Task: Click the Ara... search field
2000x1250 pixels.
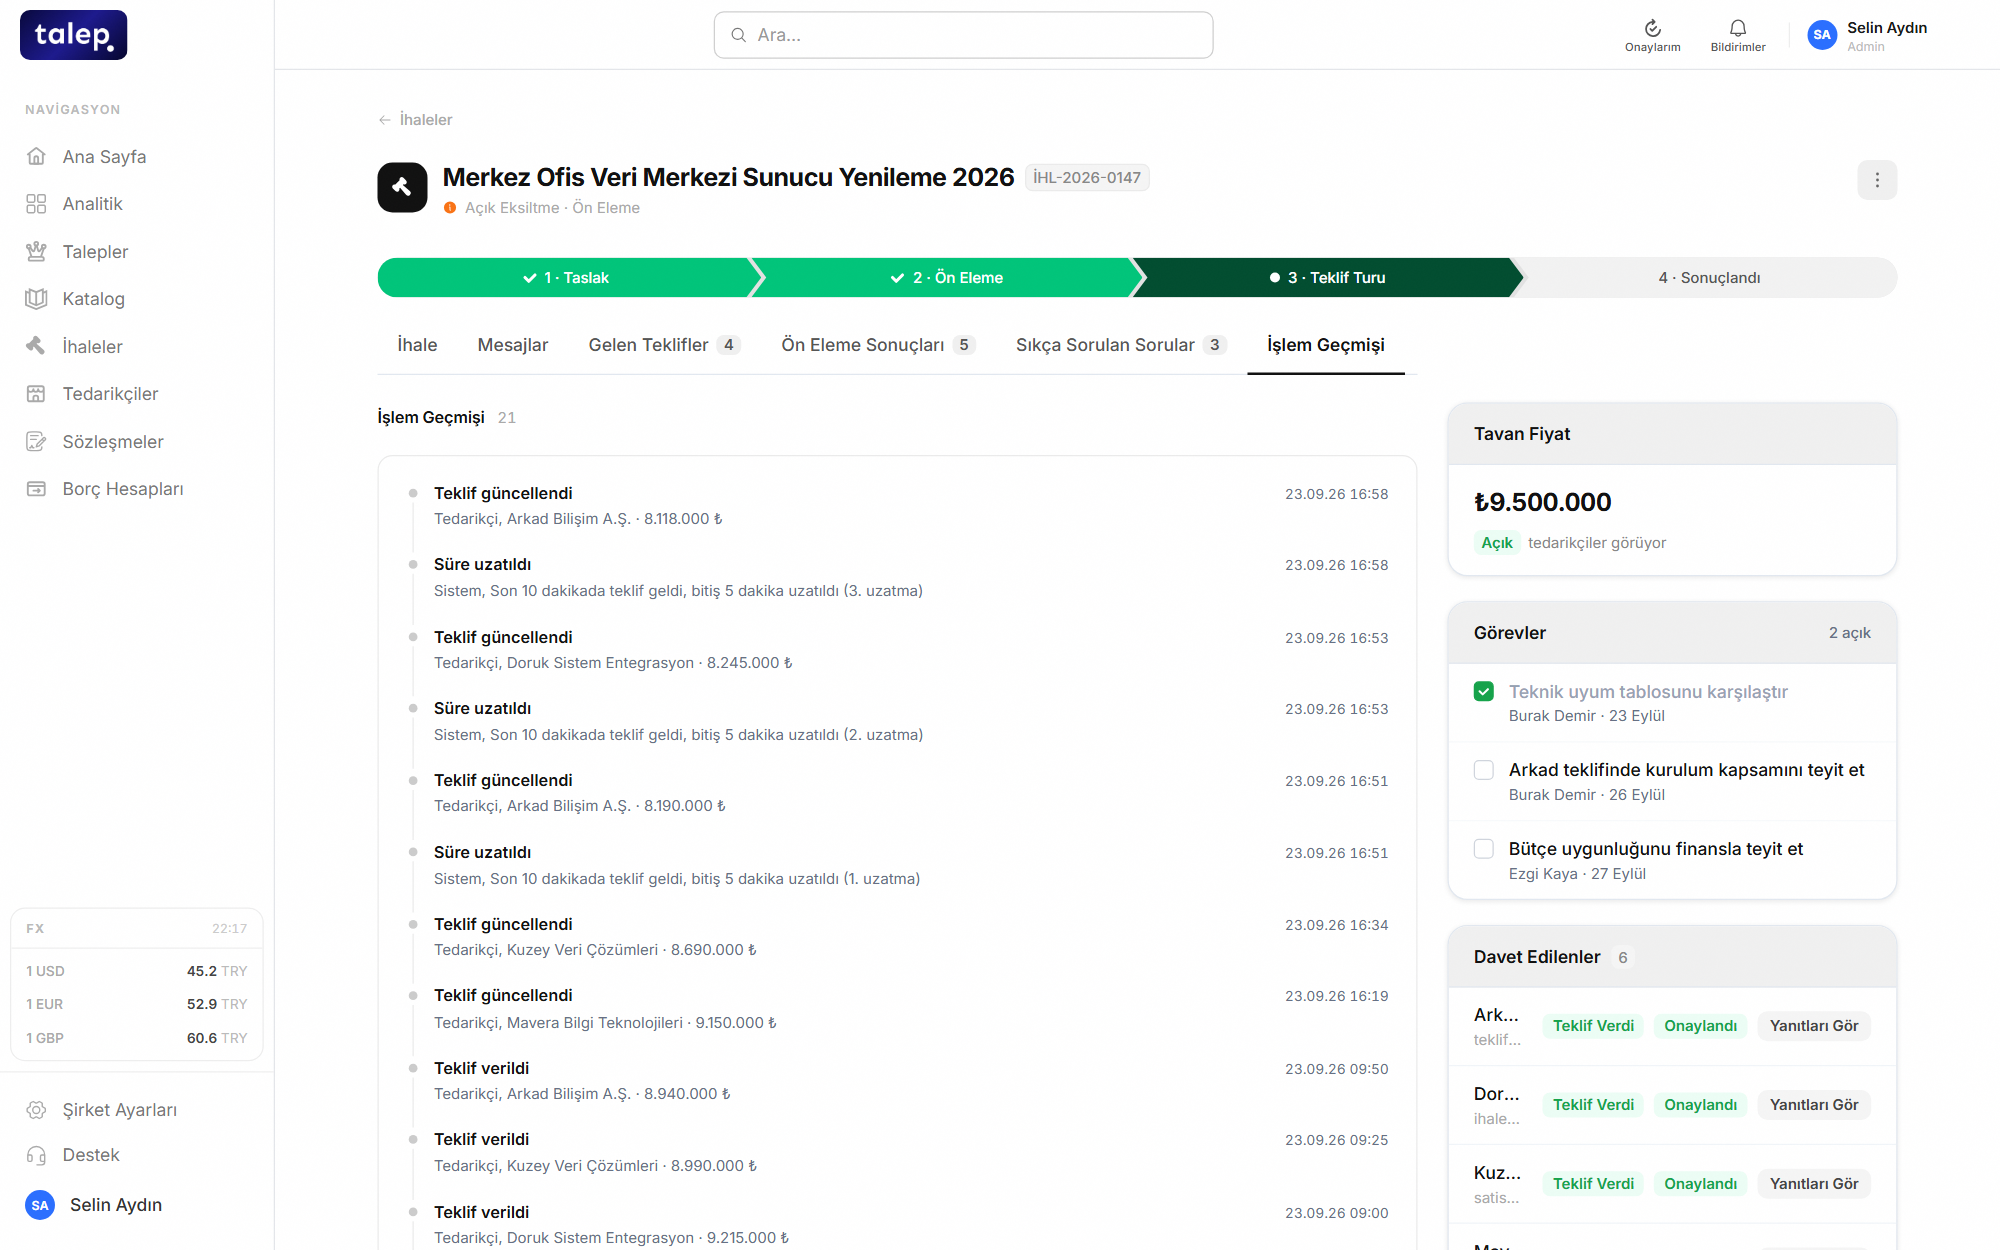Action: point(964,35)
